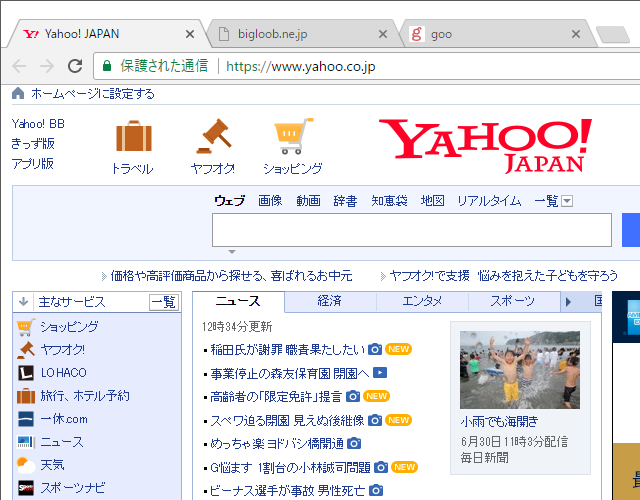Select the ニュース news tab
The width and height of the screenshot is (640, 500).
[x=238, y=302]
